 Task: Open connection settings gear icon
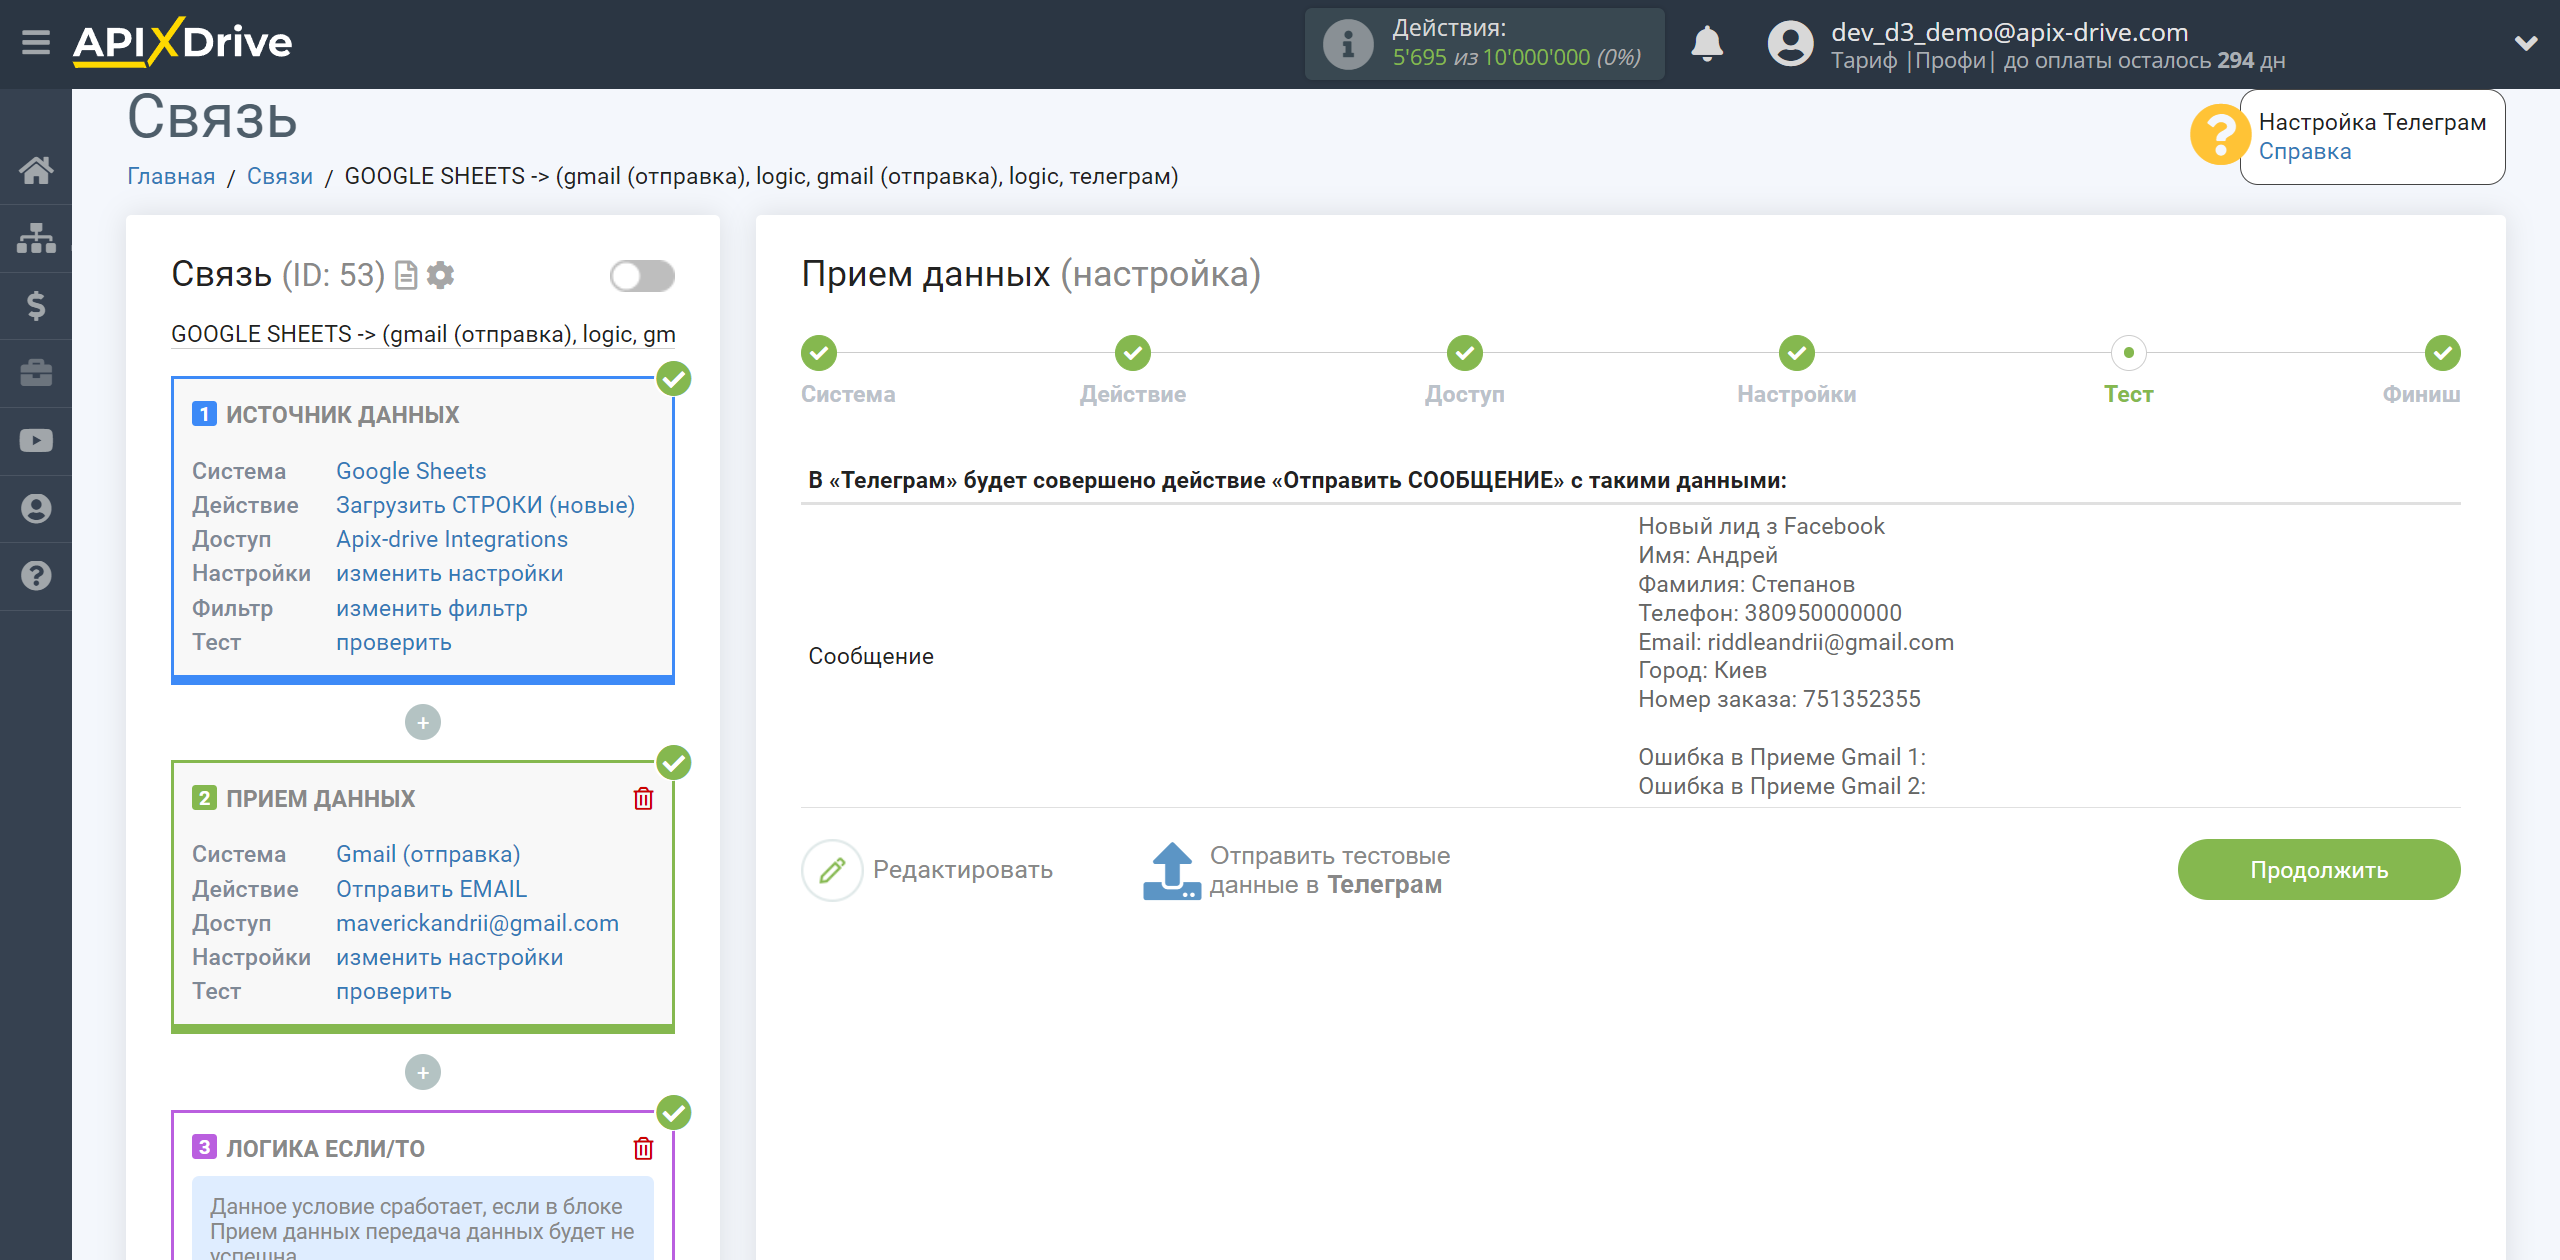coord(440,275)
